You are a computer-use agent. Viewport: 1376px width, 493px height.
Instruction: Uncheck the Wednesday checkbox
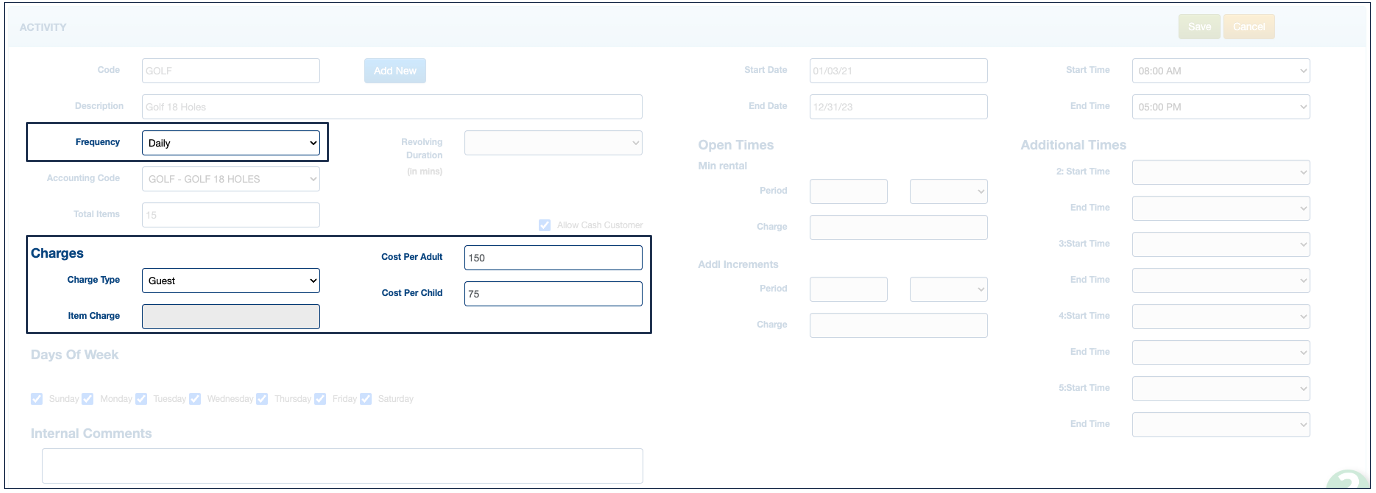pos(197,399)
